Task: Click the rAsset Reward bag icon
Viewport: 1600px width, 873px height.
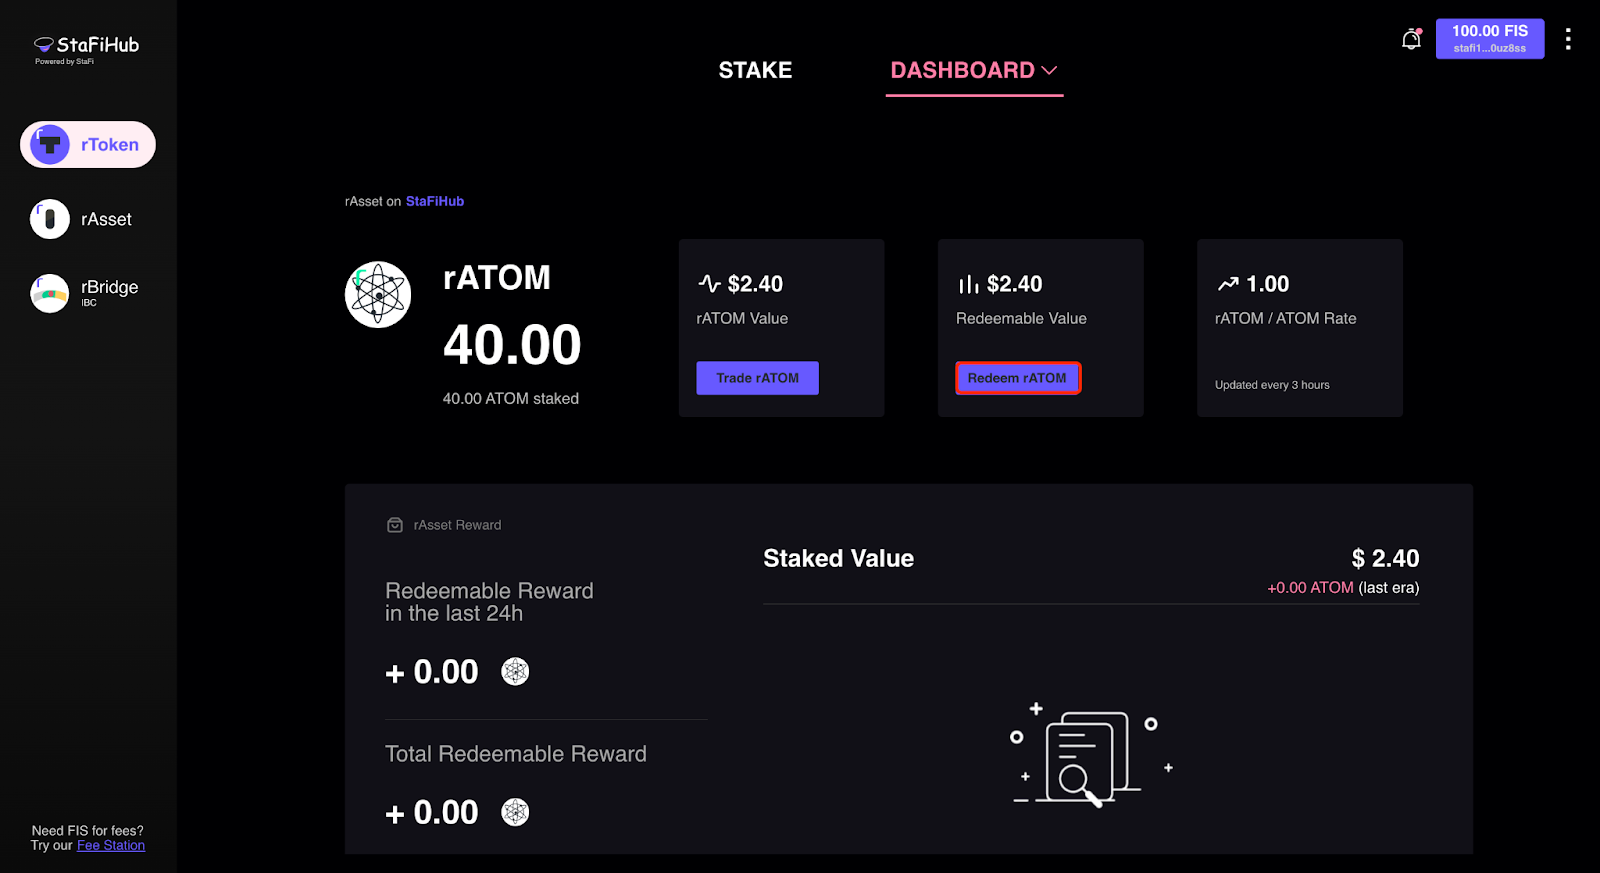Action: point(395,525)
